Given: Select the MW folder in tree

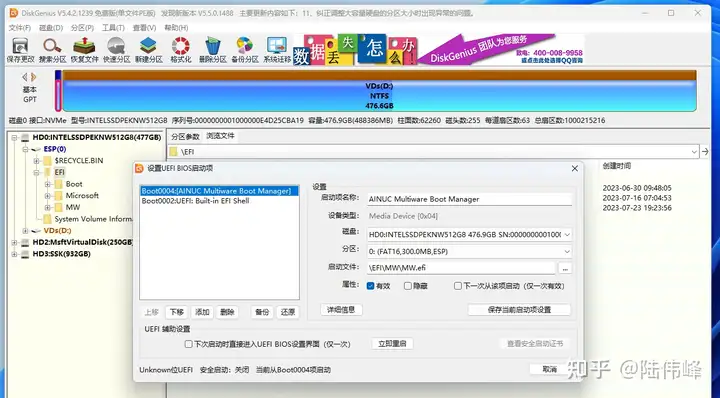Looking at the screenshot, I should point(73,207).
